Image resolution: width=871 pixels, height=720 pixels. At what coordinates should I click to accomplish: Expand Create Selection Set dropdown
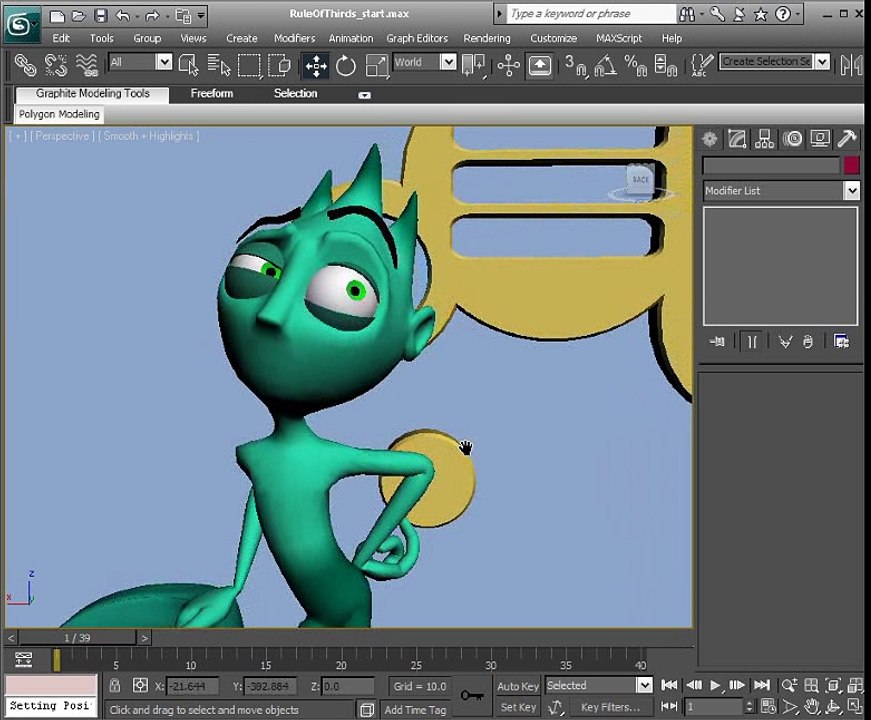(822, 61)
